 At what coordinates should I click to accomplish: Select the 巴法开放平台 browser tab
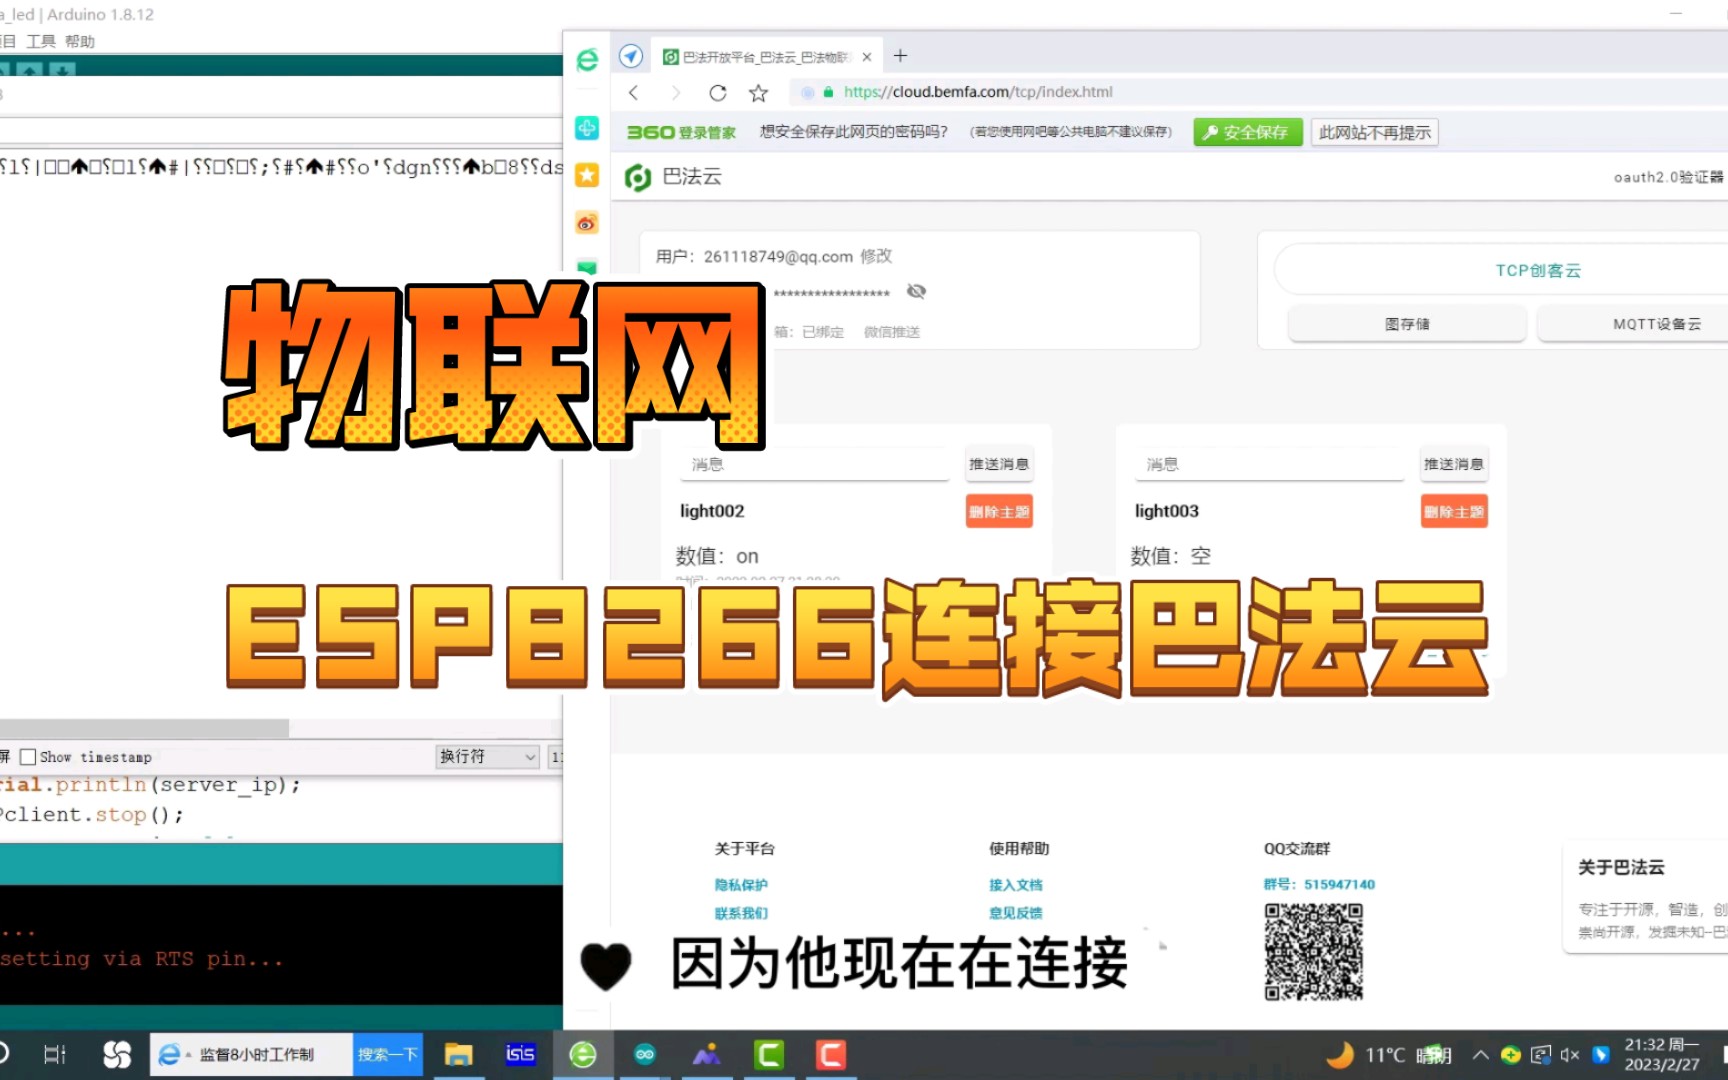(x=766, y=57)
